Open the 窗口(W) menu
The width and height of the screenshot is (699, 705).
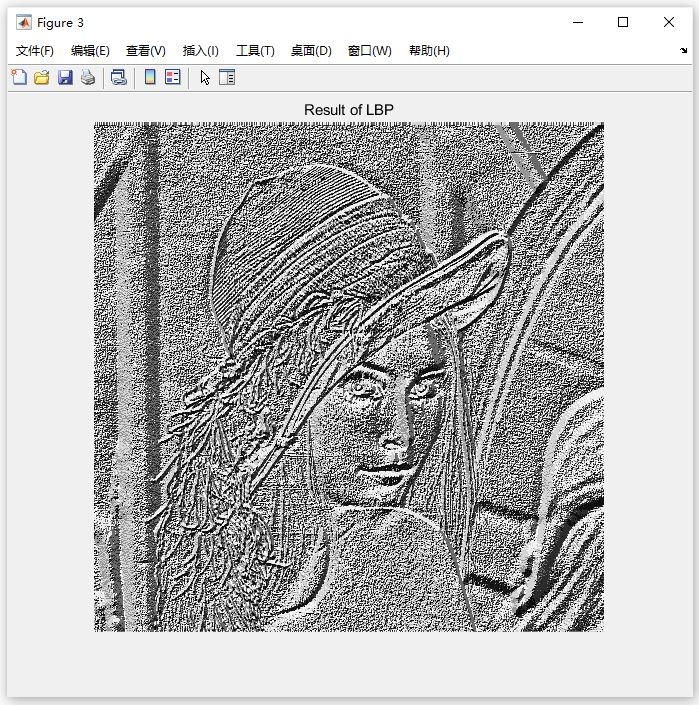pyautogui.click(x=370, y=51)
